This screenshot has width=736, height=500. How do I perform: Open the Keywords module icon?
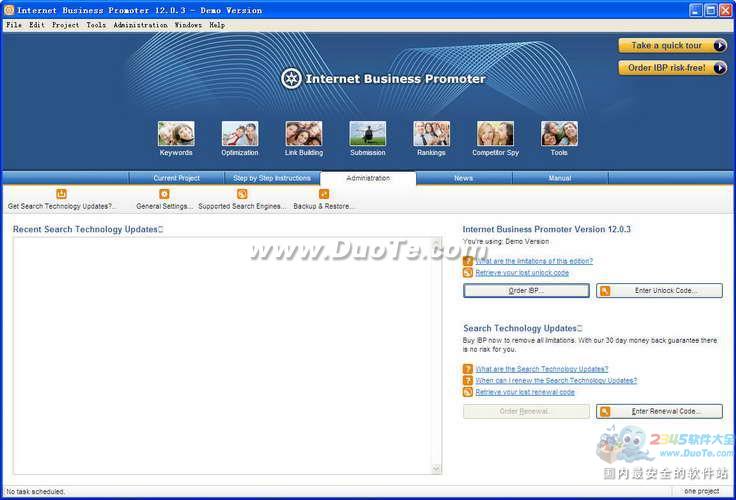176,134
